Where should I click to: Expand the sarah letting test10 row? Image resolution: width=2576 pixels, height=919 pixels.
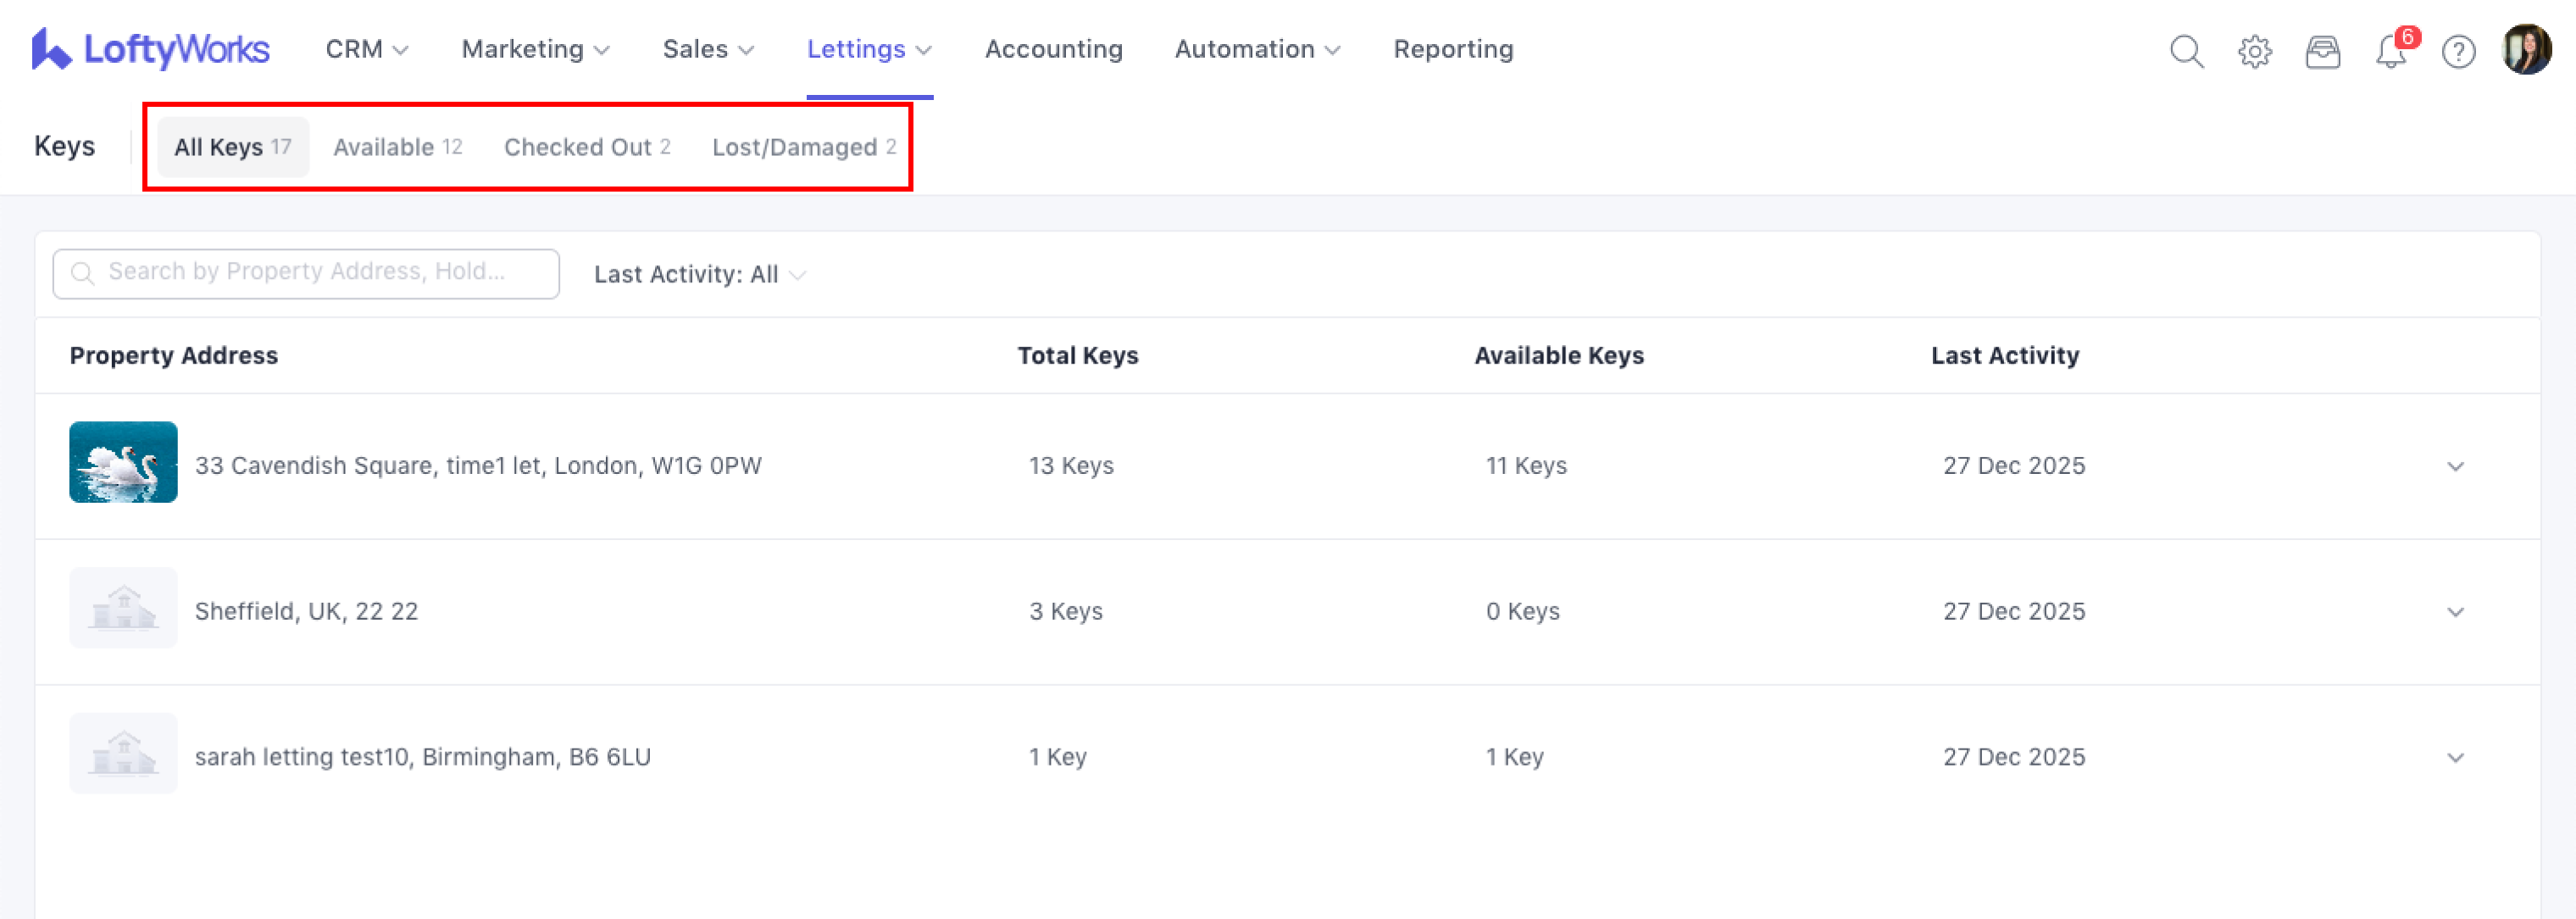(2455, 757)
